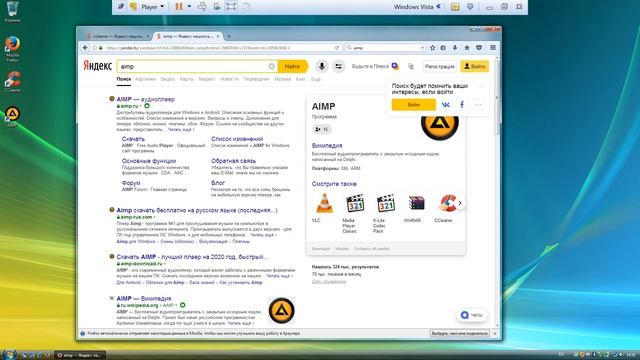
Task: Open the Основные функции sitelink
Action: click(149, 161)
